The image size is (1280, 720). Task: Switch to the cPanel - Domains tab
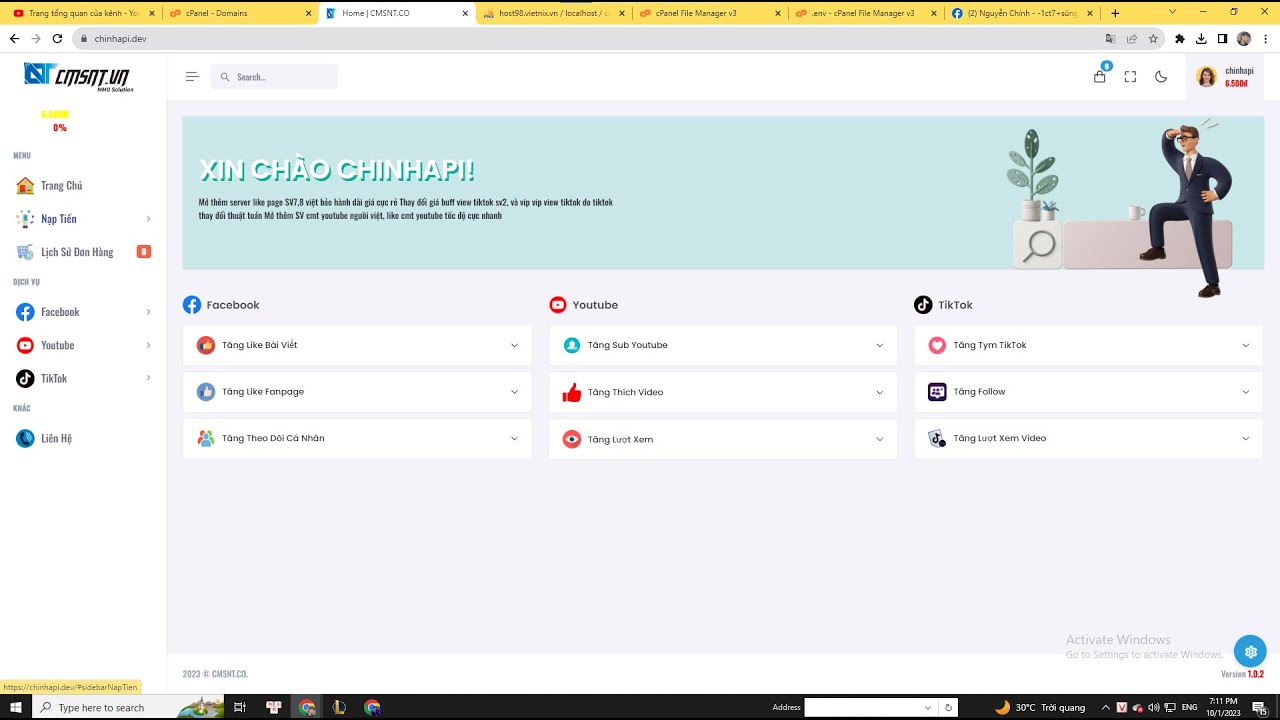point(240,13)
